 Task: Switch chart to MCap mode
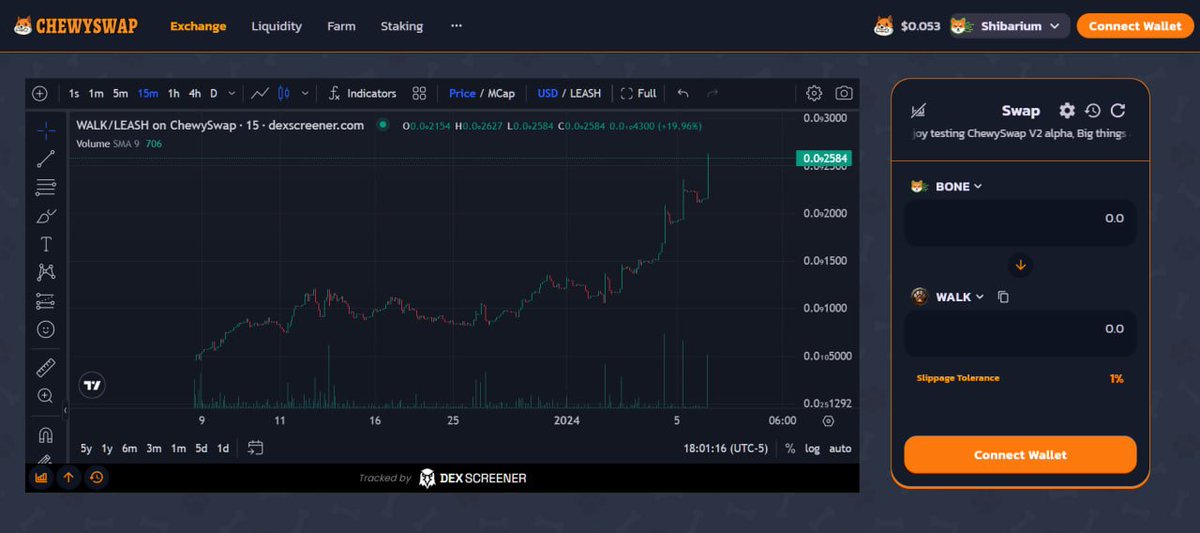[501, 93]
